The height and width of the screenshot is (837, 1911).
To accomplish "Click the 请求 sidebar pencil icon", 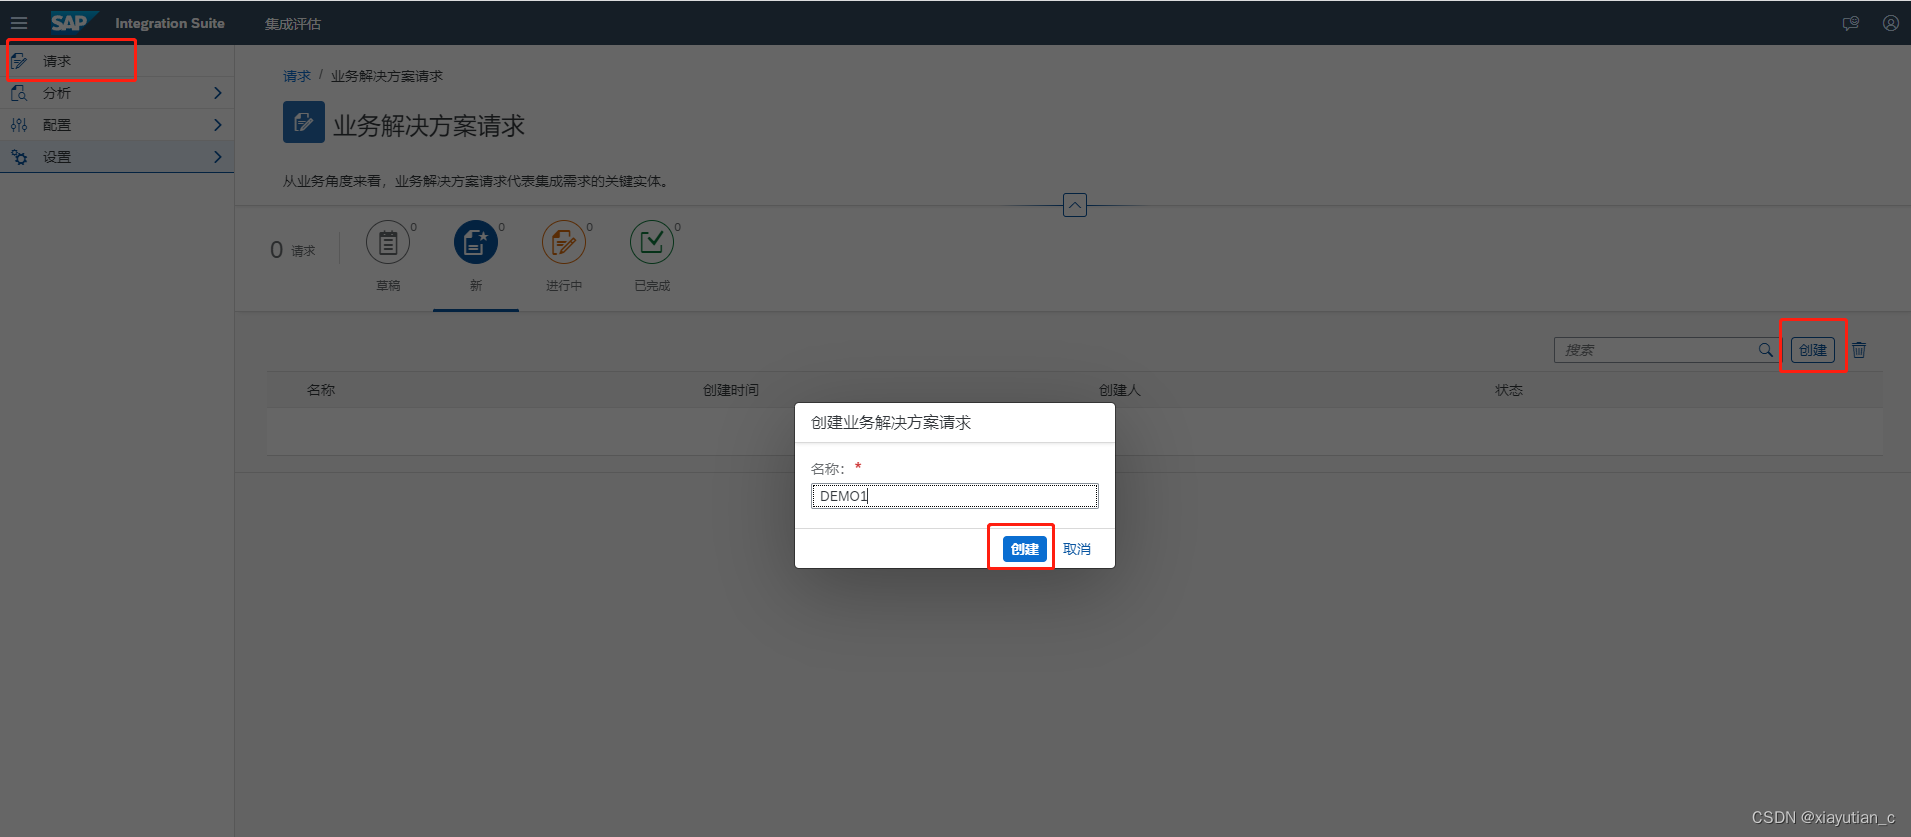I will tap(19, 61).
